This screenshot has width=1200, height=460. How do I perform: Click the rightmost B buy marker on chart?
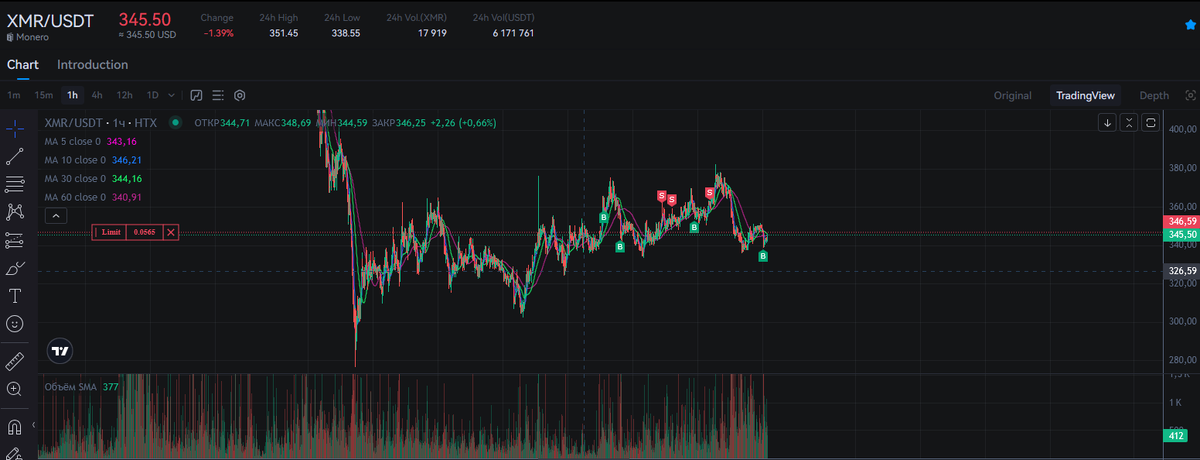click(763, 257)
